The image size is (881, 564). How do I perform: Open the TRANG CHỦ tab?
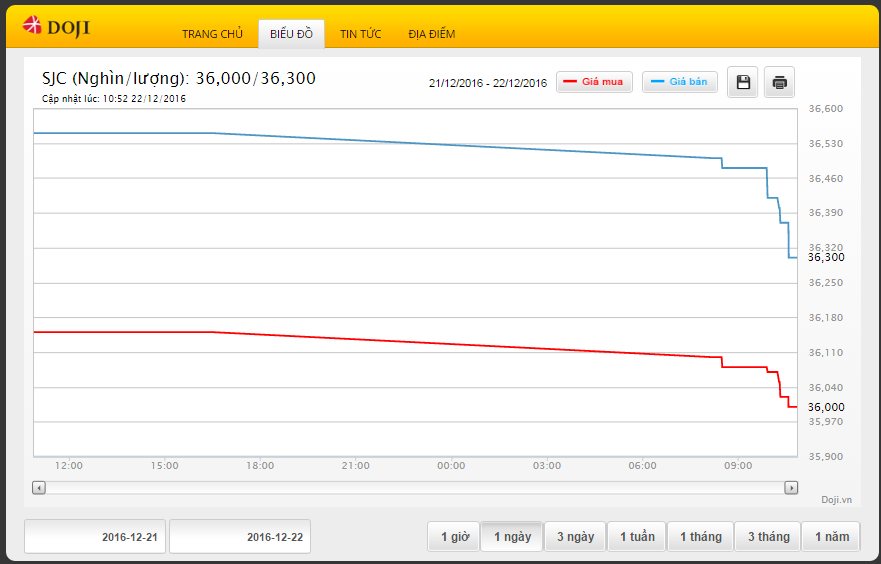click(x=212, y=34)
